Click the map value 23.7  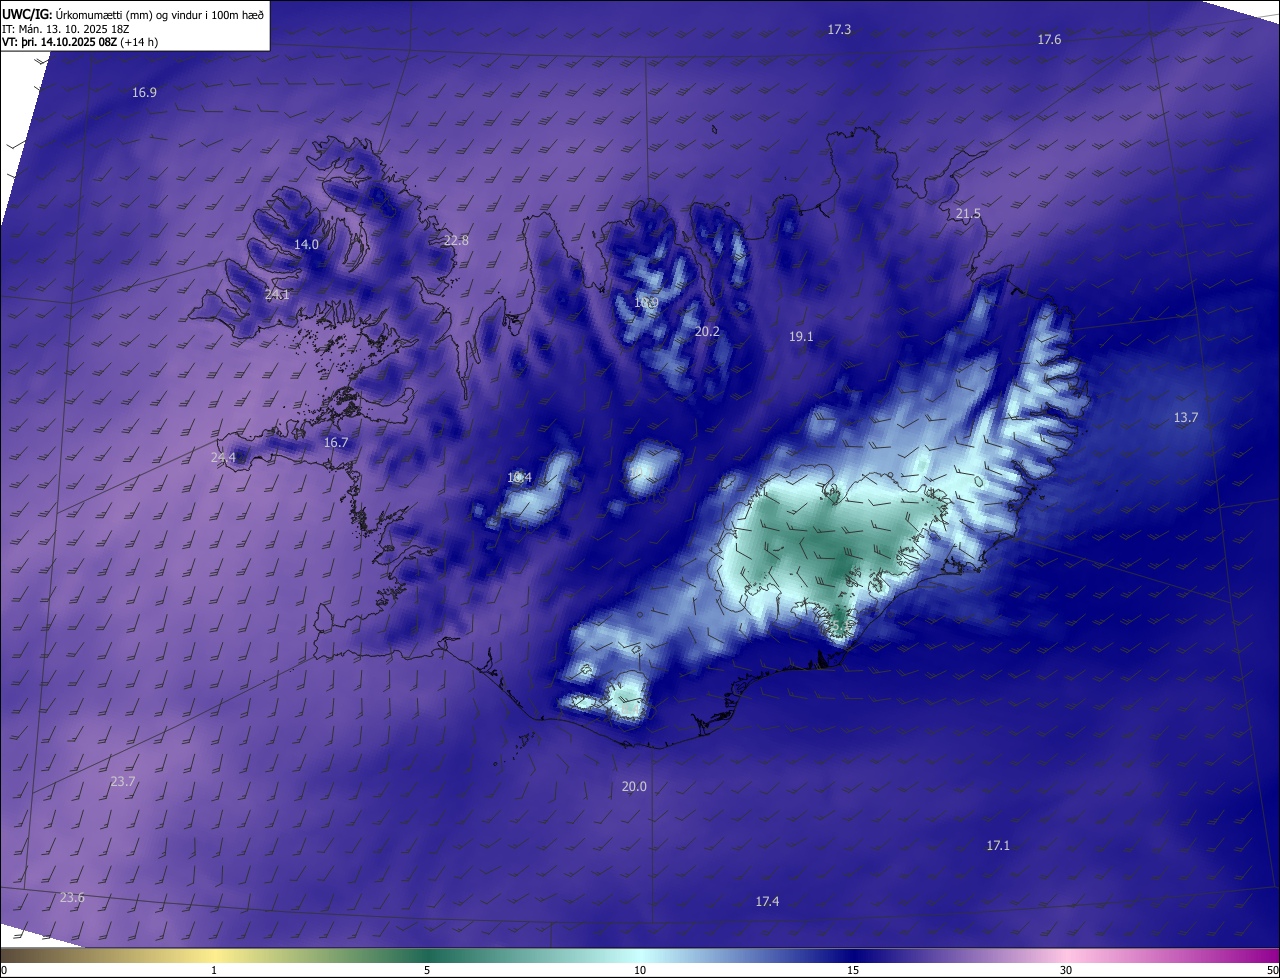(123, 782)
